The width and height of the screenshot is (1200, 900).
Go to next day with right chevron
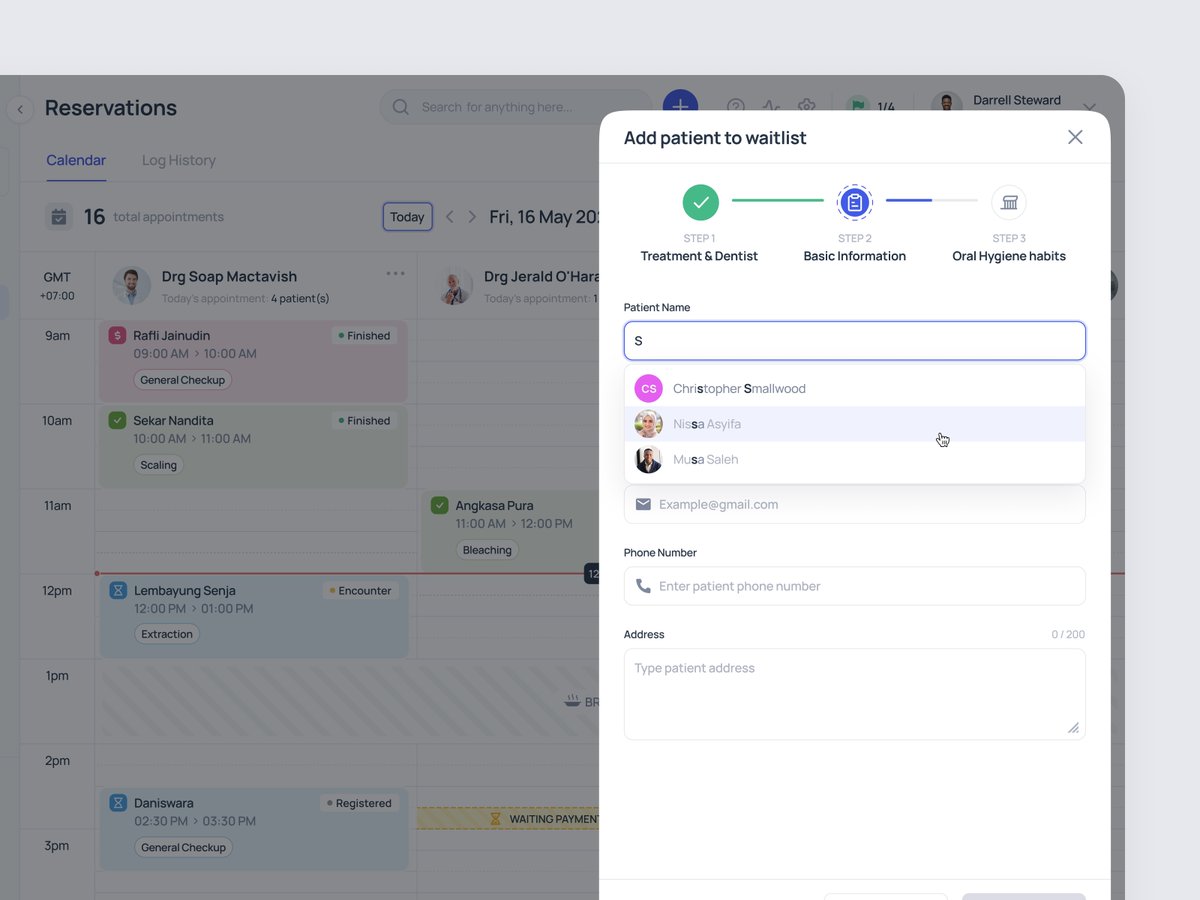(x=472, y=217)
